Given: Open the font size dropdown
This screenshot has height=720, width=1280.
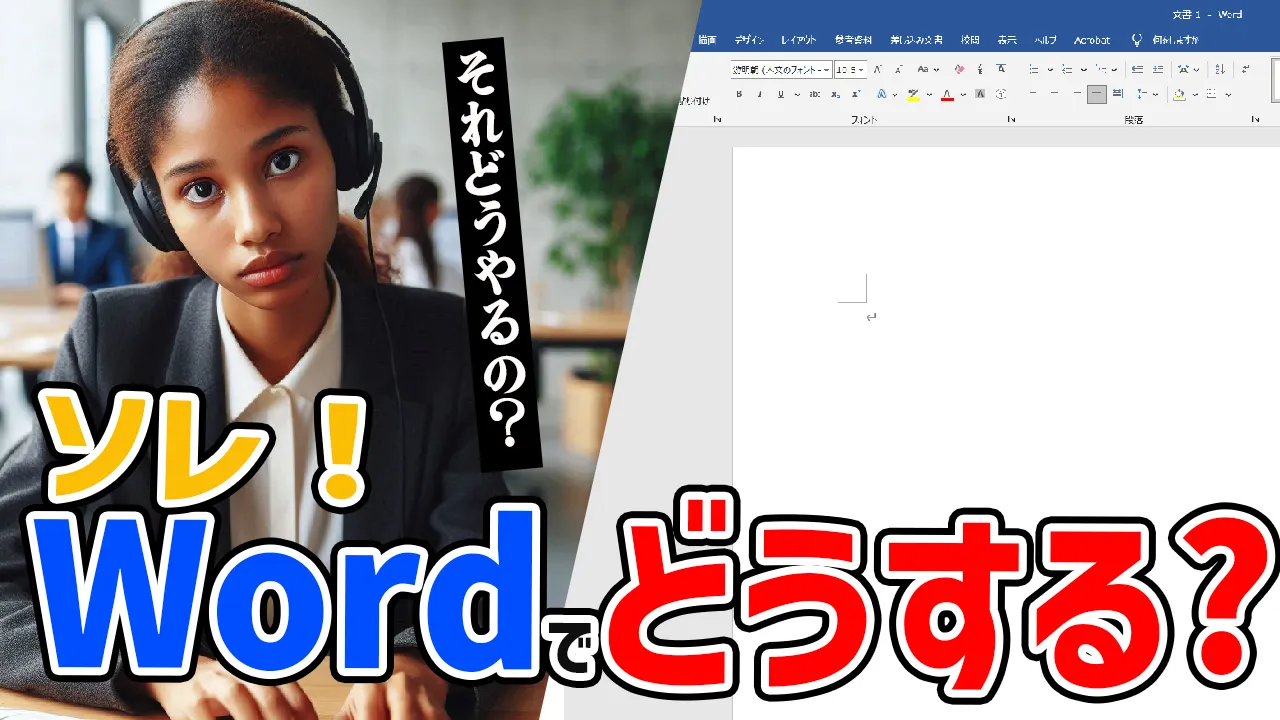Looking at the screenshot, I should [x=862, y=70].
